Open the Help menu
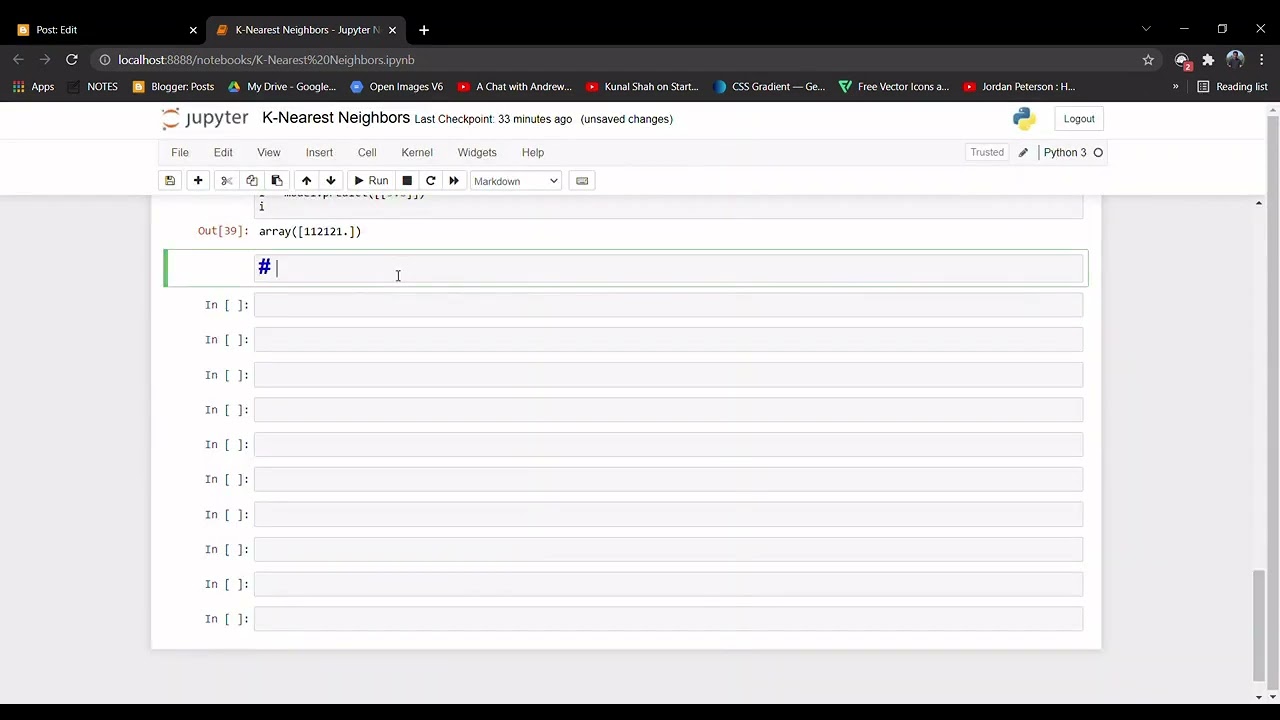Screen dimensions: 1280x720 click(533, 152)
